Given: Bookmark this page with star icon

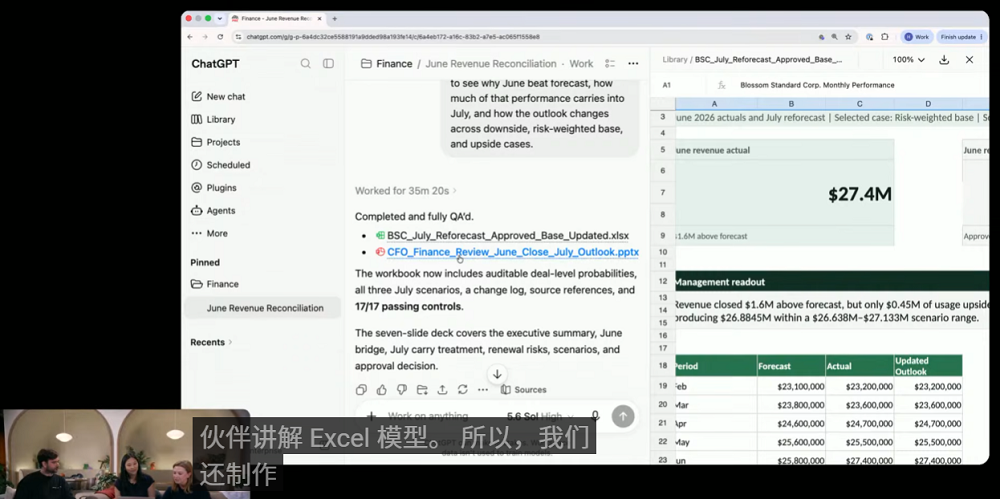Looking at the screenshot, I should pos(848,37).
